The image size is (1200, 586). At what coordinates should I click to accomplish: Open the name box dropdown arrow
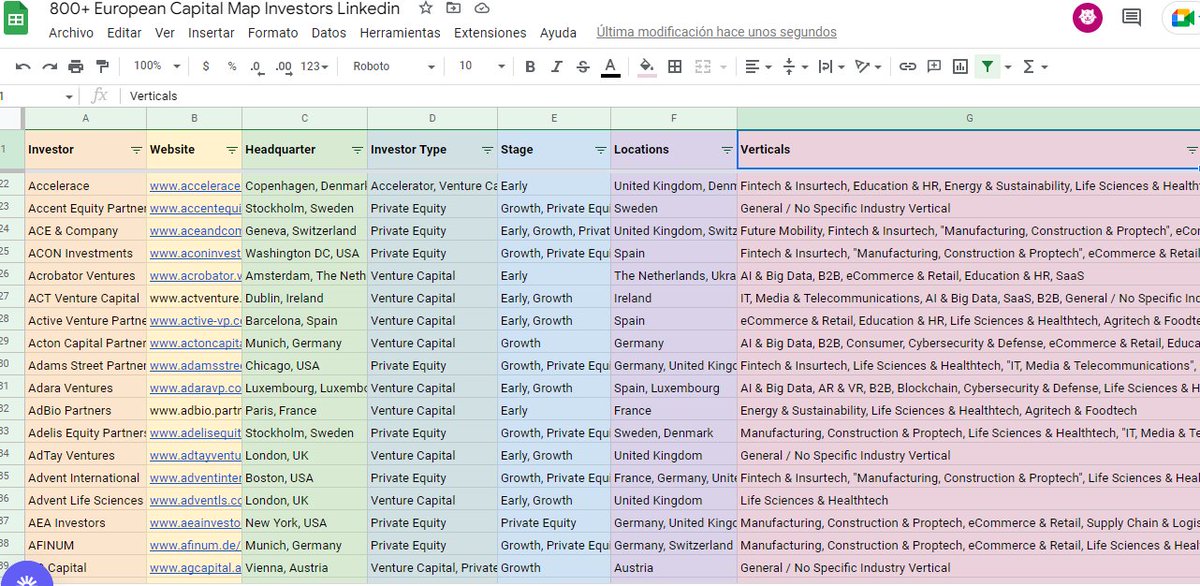69,97
